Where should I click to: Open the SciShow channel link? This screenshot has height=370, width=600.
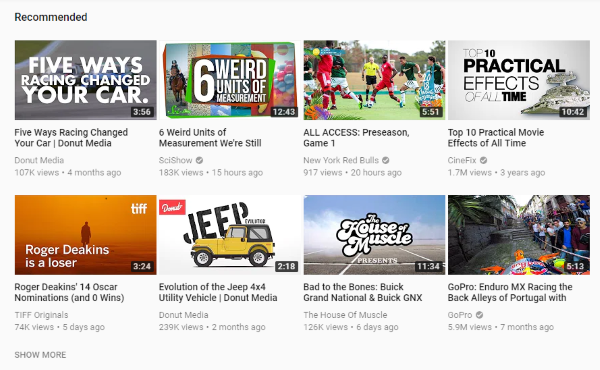tap(176, 160)
